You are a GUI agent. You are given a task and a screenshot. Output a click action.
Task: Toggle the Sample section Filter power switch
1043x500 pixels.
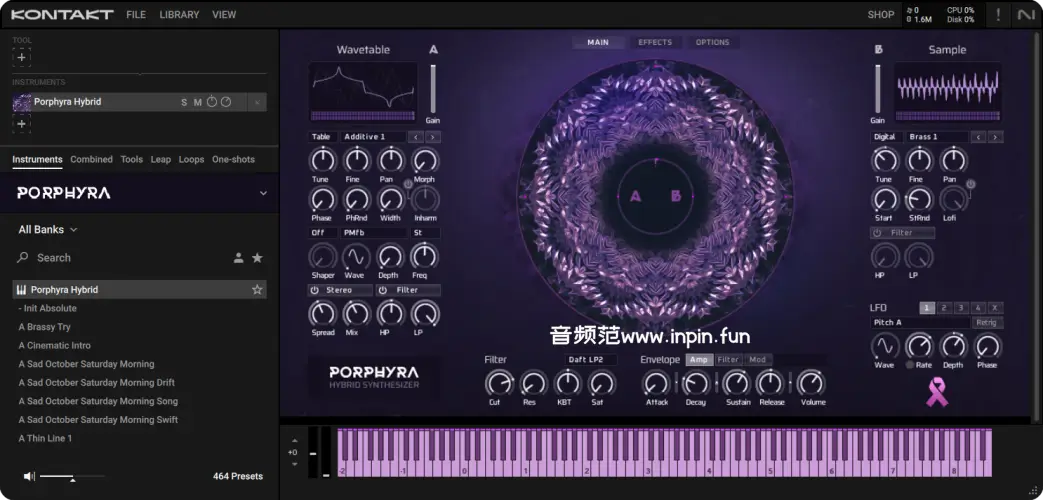coord(877,233)
